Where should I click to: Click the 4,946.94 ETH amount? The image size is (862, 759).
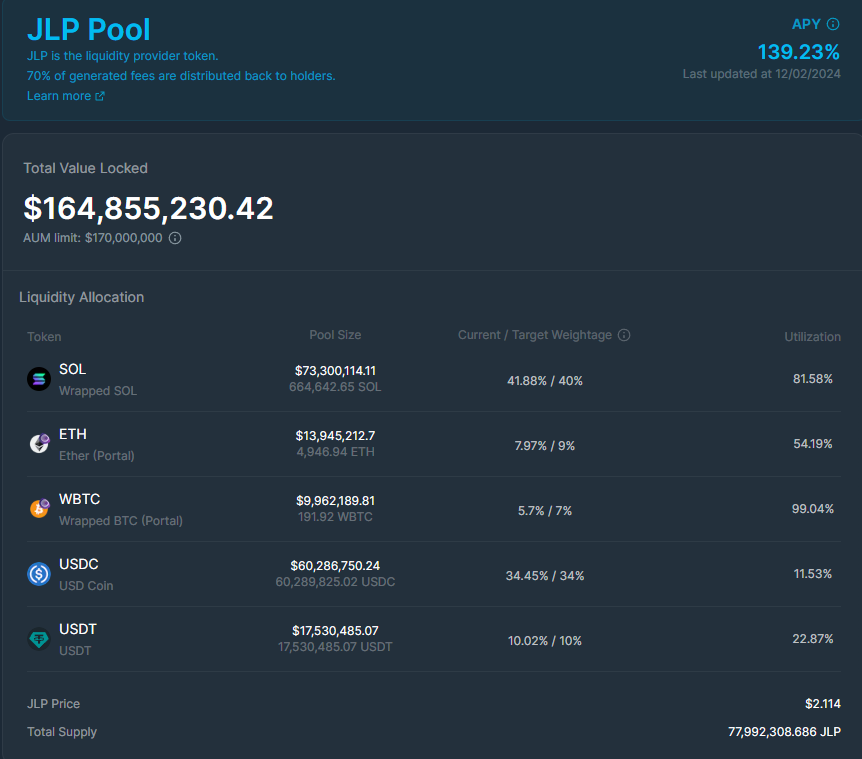(335, 452)
